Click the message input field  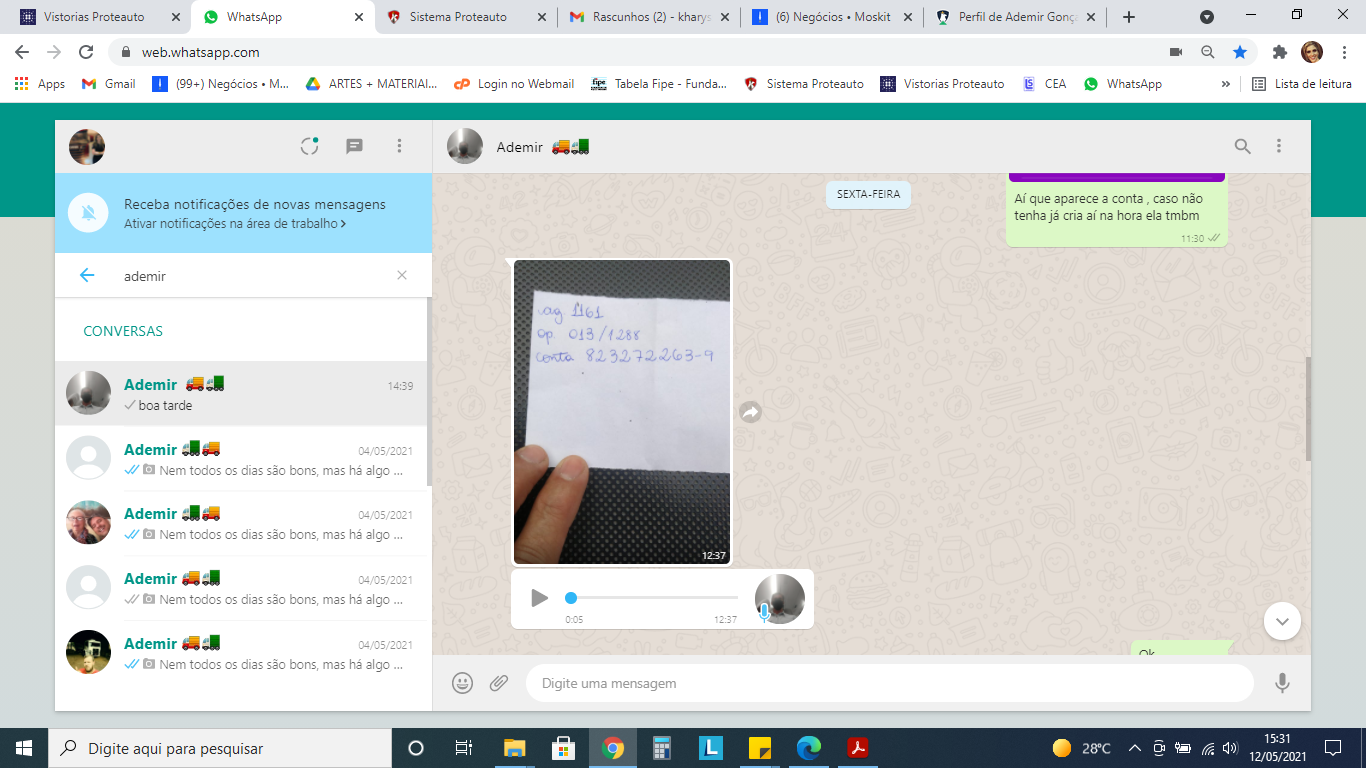click(x=888, y=683)
